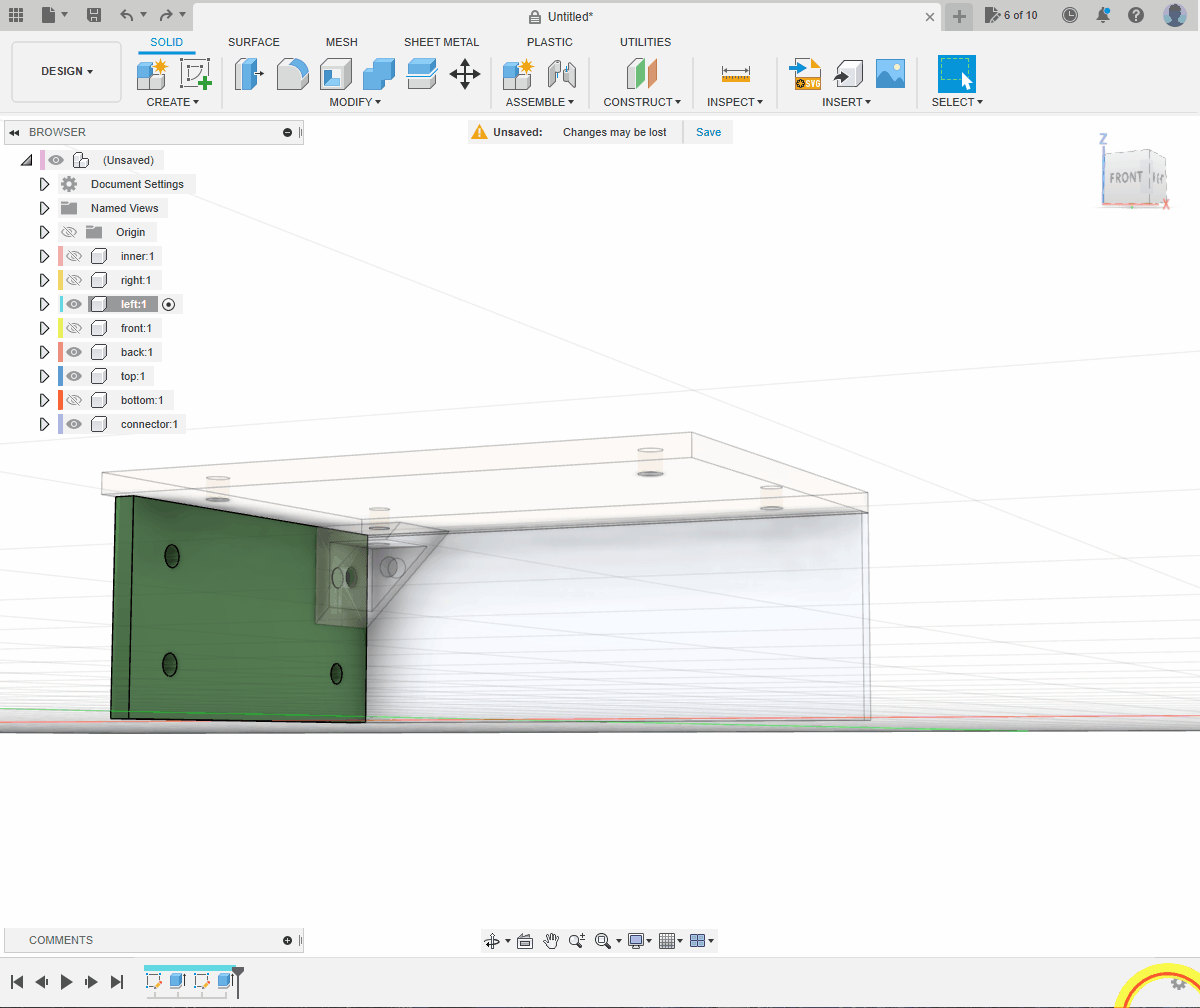Click the Shell tool icon
Viewport: 1200px width, 1008px height.
336,74
